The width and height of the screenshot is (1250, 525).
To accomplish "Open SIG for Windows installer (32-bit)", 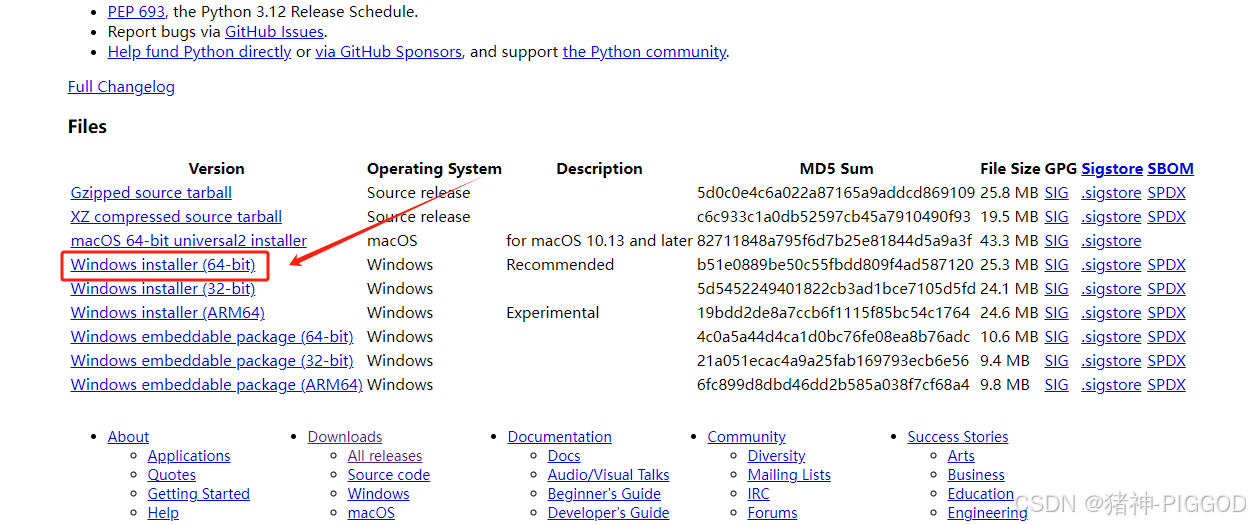I will (x=1056, y=289).
